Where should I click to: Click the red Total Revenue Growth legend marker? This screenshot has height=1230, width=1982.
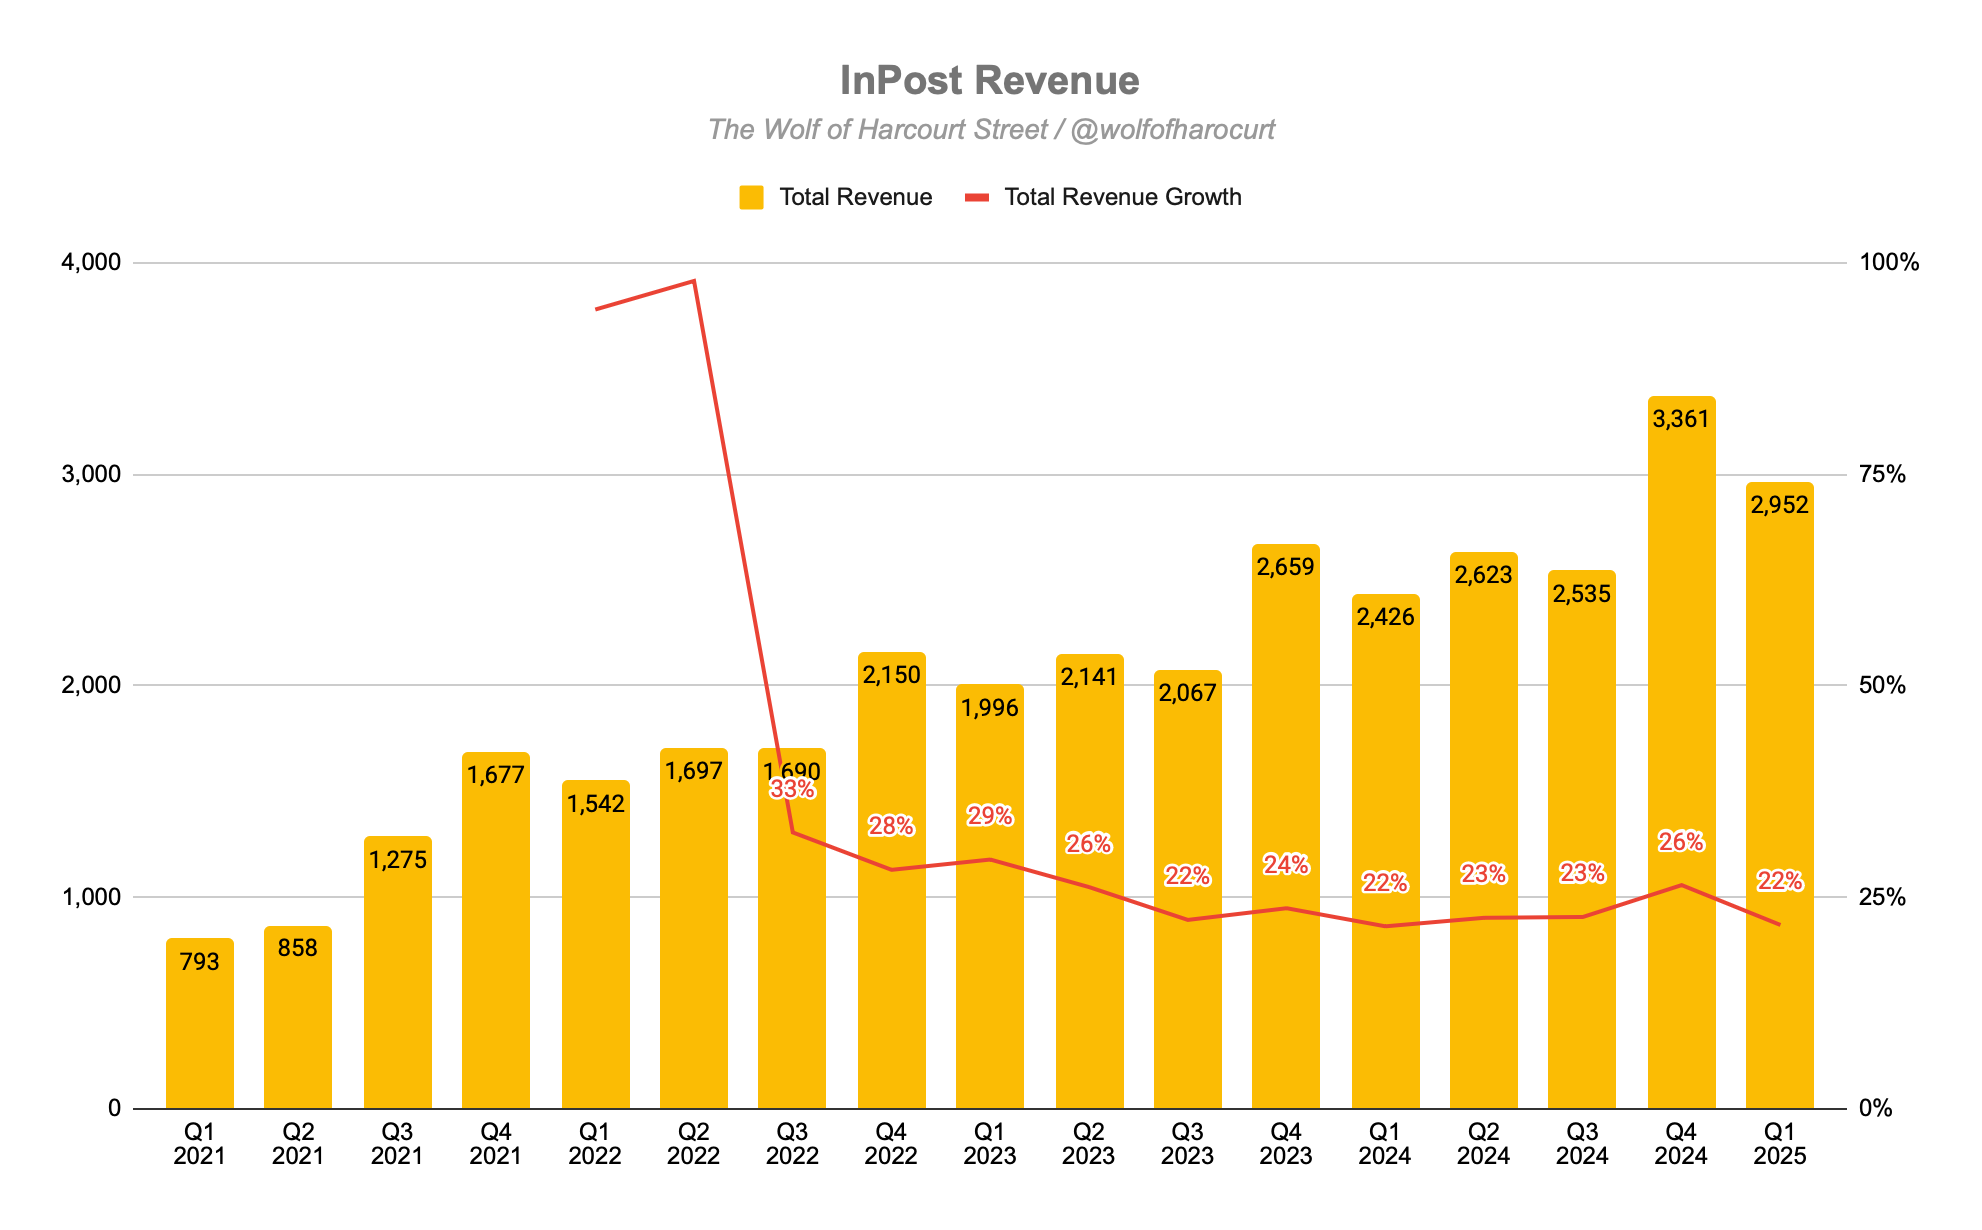click(x=976, y=197)
